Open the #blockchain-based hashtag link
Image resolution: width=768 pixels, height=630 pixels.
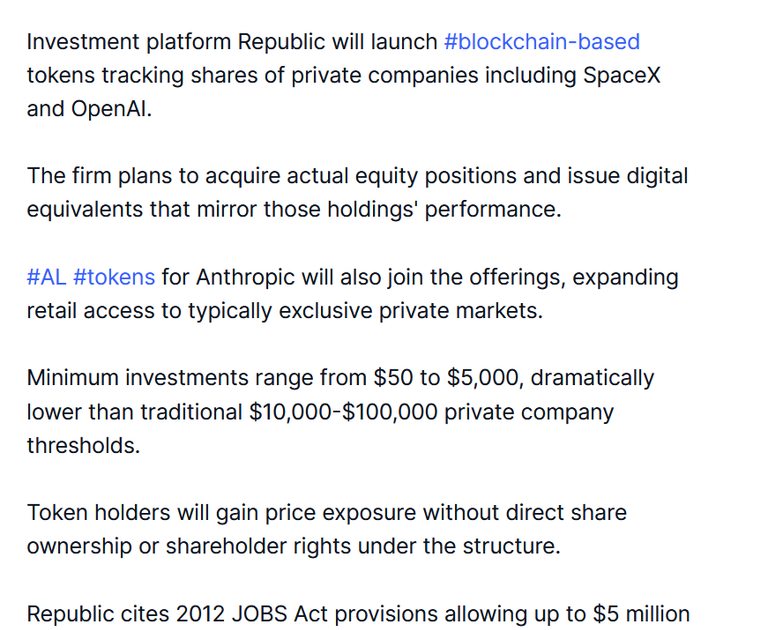tap(542, 42)
